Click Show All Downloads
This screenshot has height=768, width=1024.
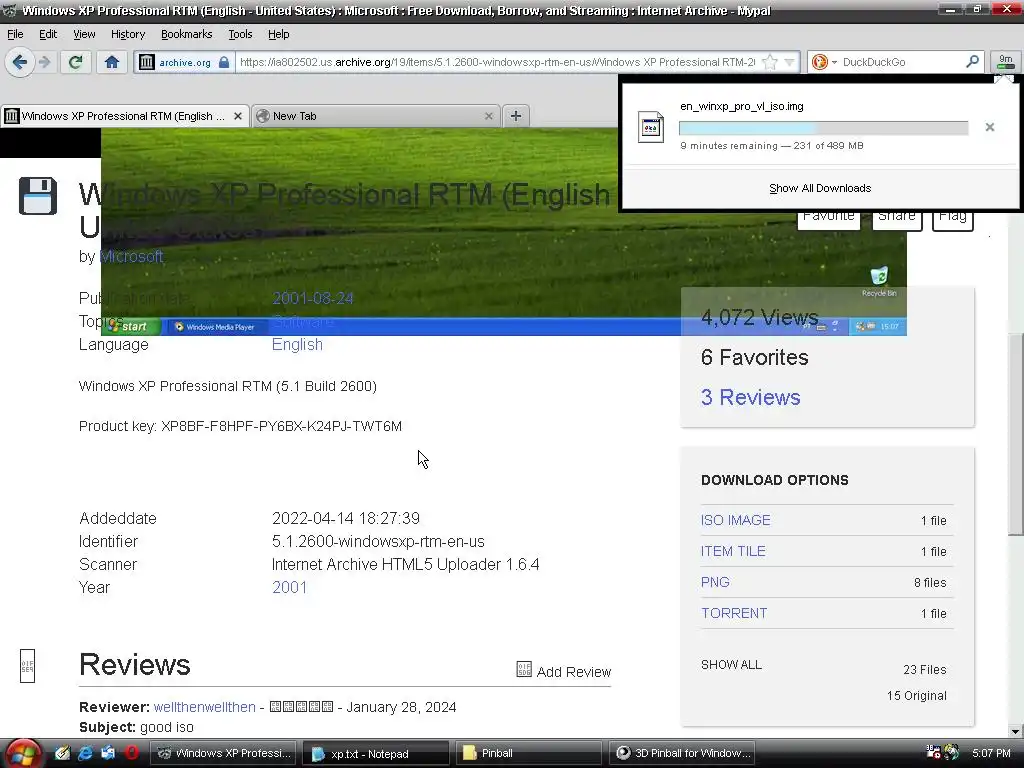coord(820,188)
